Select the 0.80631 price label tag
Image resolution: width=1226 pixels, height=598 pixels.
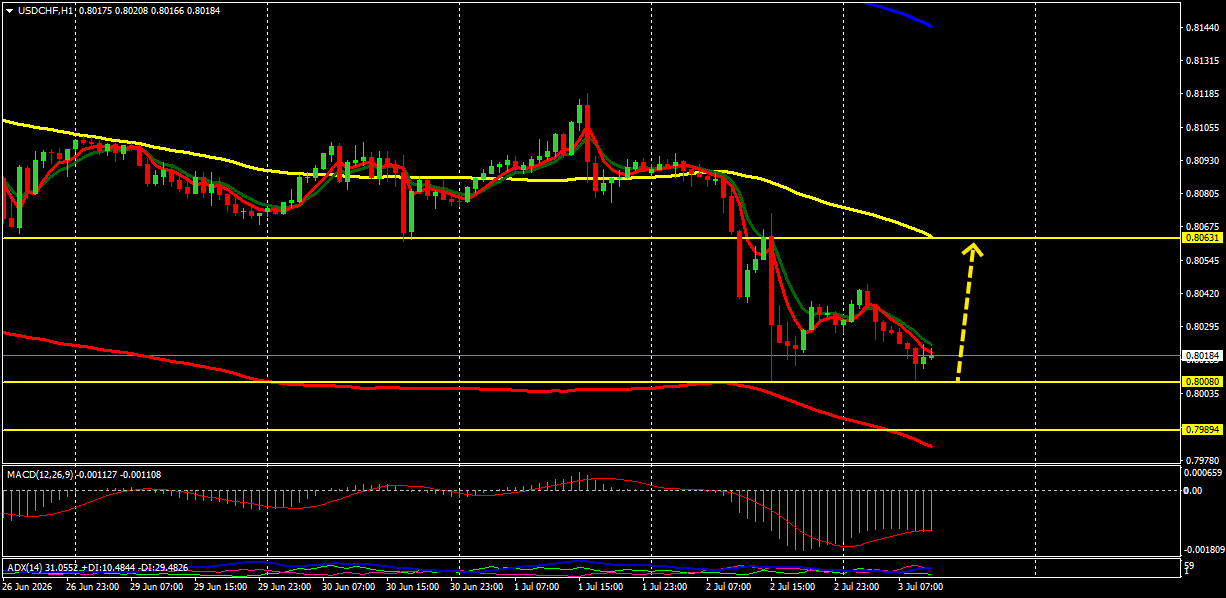[x=1200, y=238]
